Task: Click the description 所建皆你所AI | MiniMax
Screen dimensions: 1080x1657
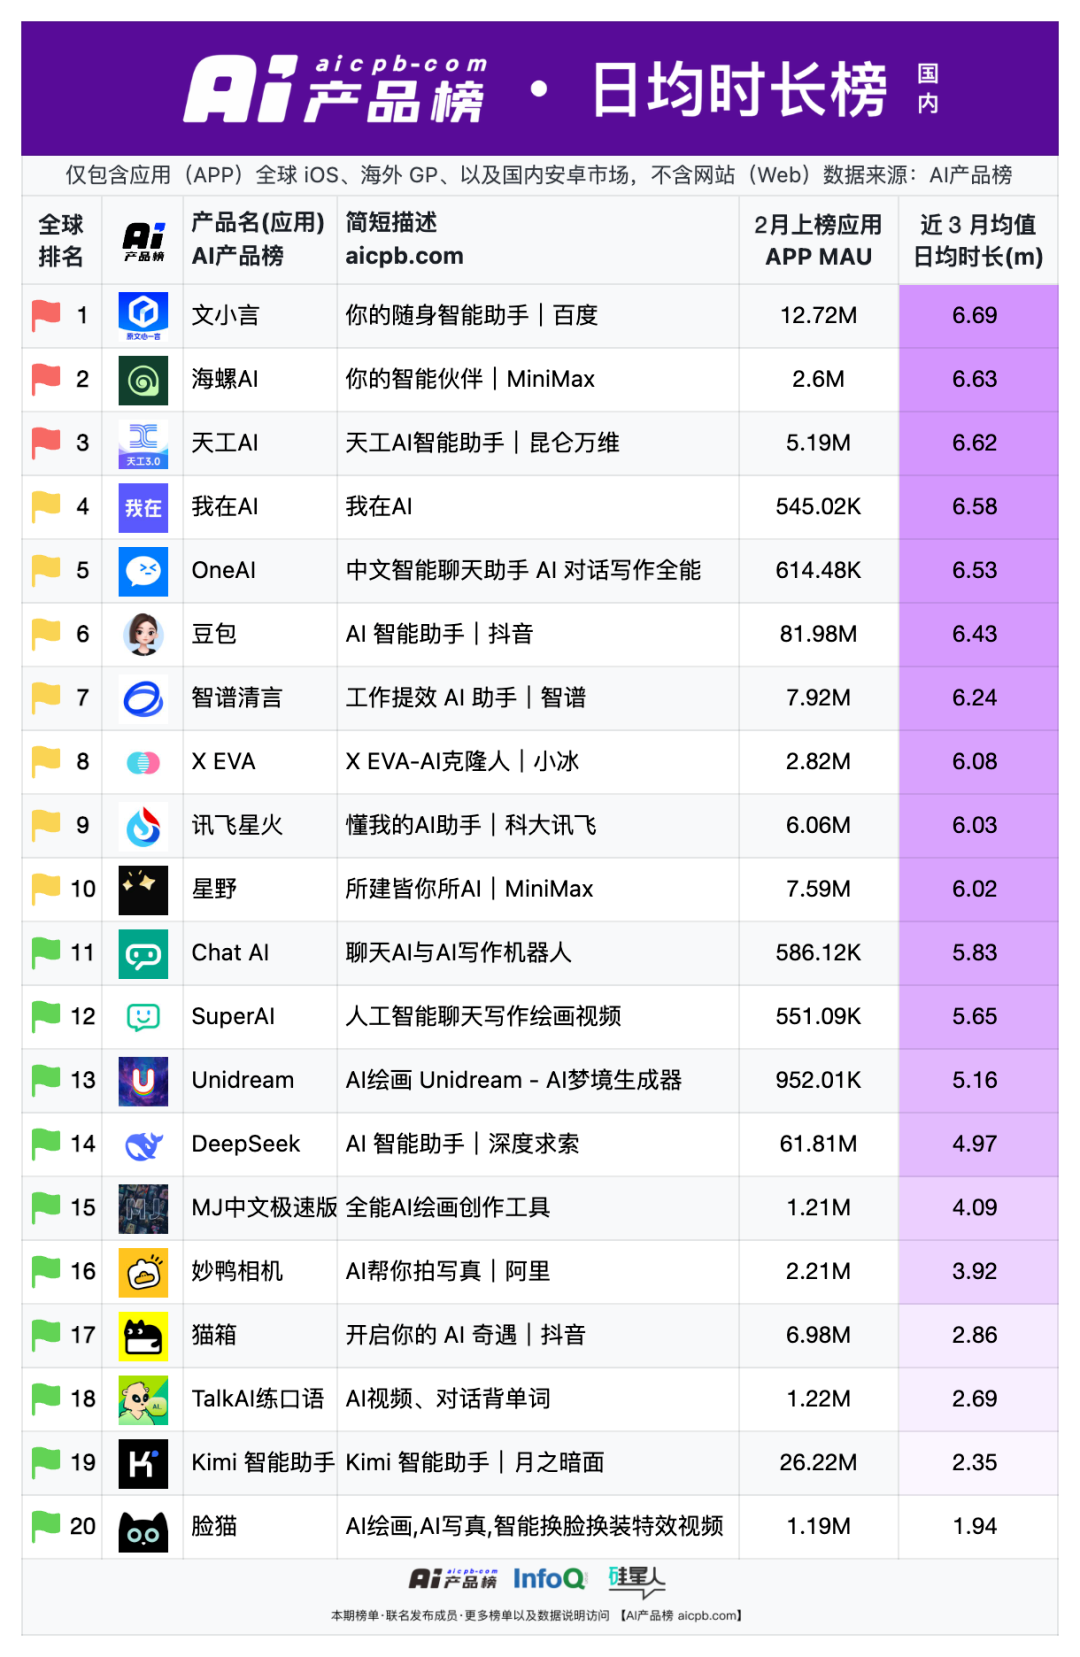Action: (x=469, y=889)
